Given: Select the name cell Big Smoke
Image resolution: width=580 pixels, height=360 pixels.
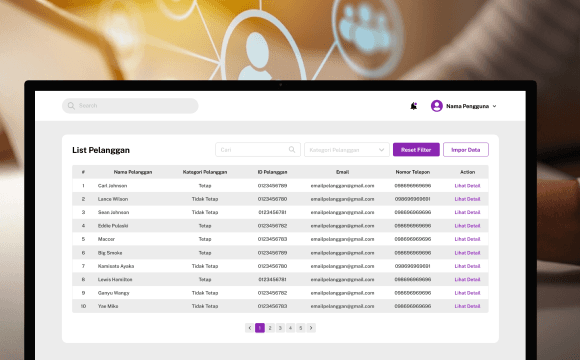Looking at the screenshot, I should tap(110, 253).
